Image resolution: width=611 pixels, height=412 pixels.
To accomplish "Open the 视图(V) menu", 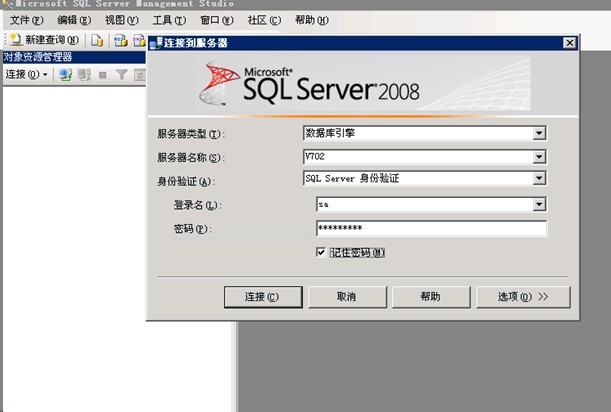I will point(121,20).
